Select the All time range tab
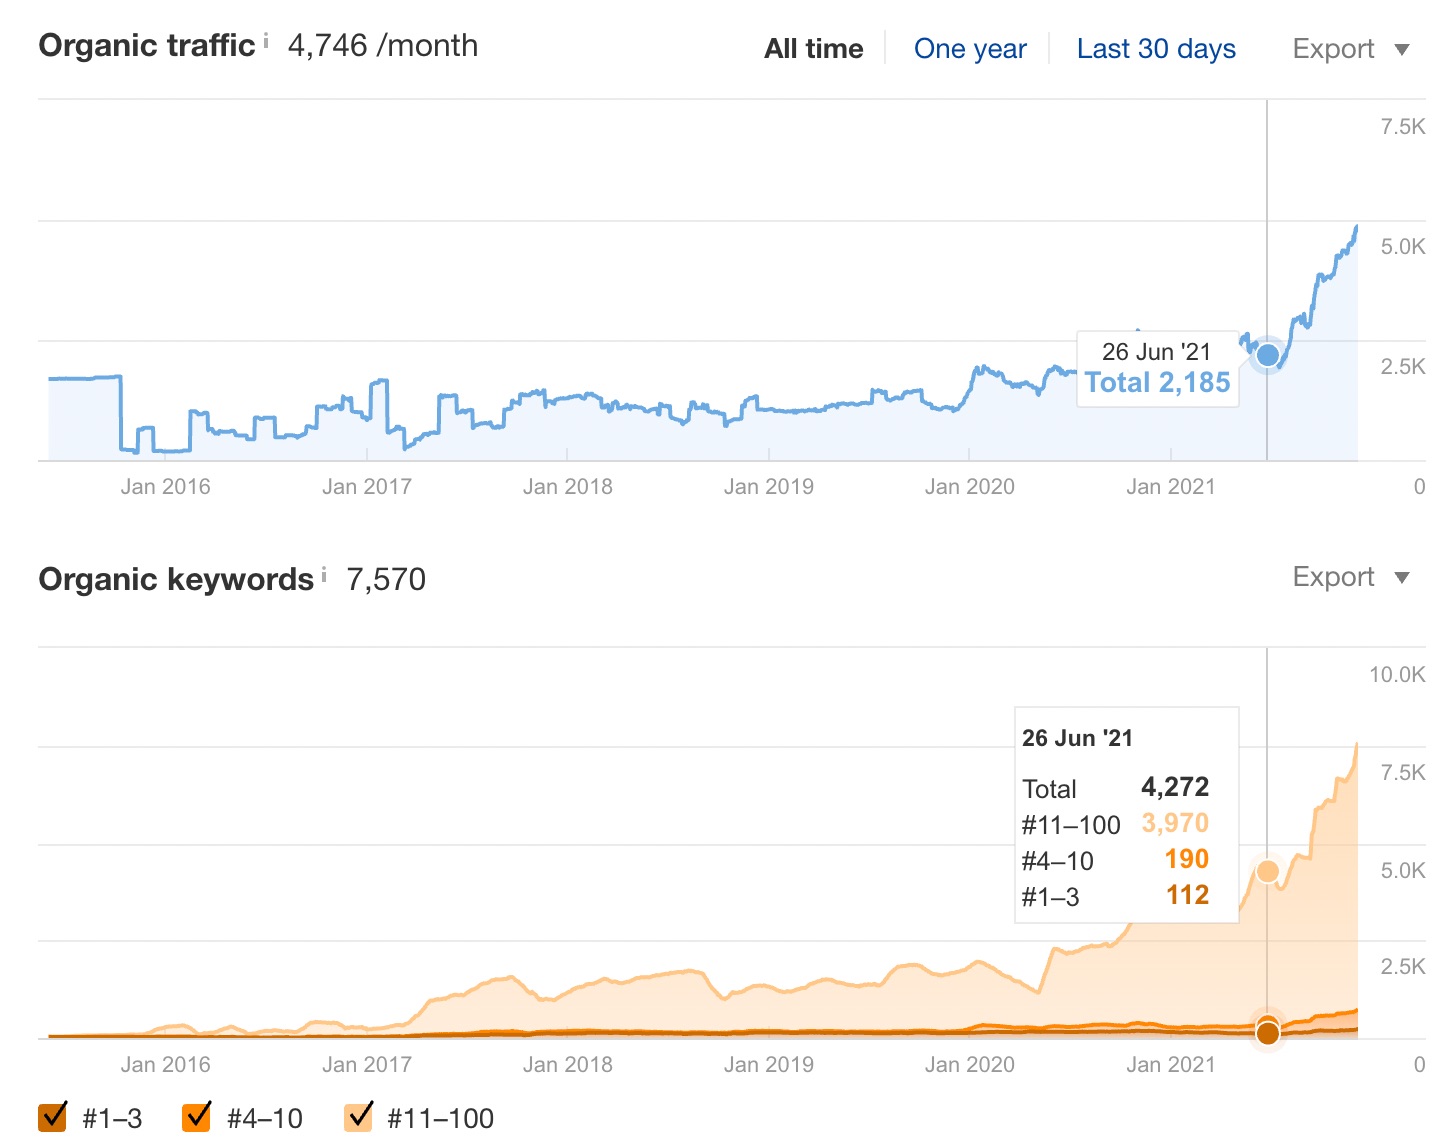 coord(814,49)
